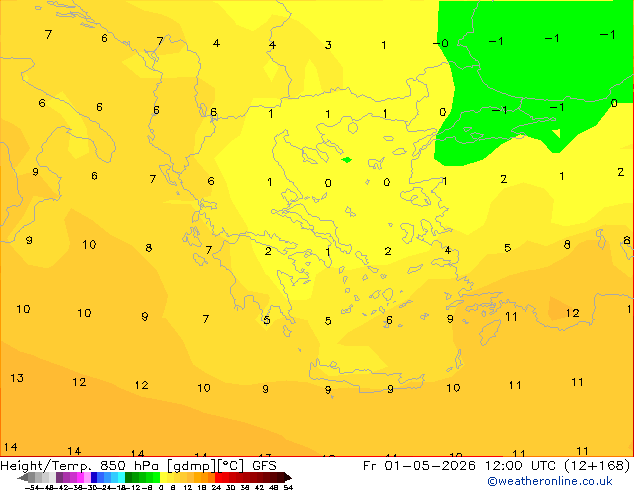Click the chart title 'Height/Temp. 850 hPa' text
The image size is (634, 490).
tap(79, 466)
